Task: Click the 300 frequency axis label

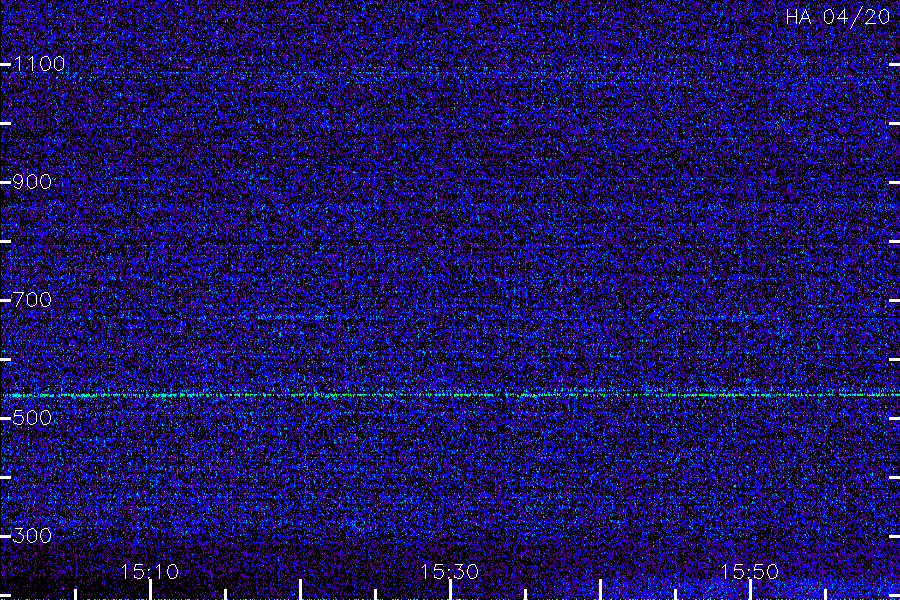Action: point(32,536)
